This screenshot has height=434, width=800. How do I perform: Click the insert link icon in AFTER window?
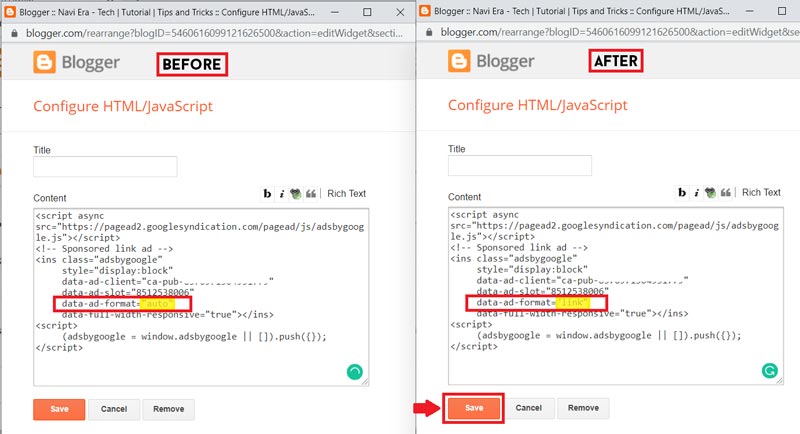tap(710, 193)
